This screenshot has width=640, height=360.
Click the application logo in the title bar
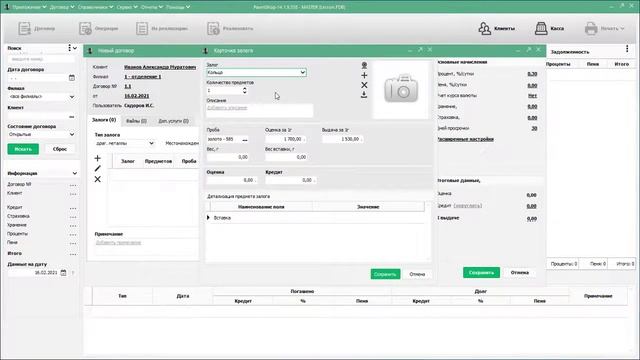pos(7,7)
